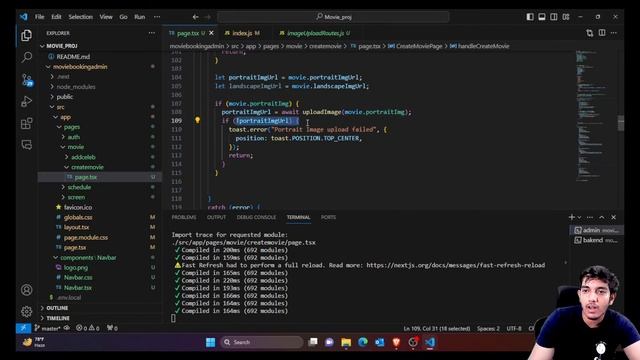The width and height of the screenshot is (640, 360).
Task: Click the editor vertical scrollbar thumb
Action: (x=620, y=123)
